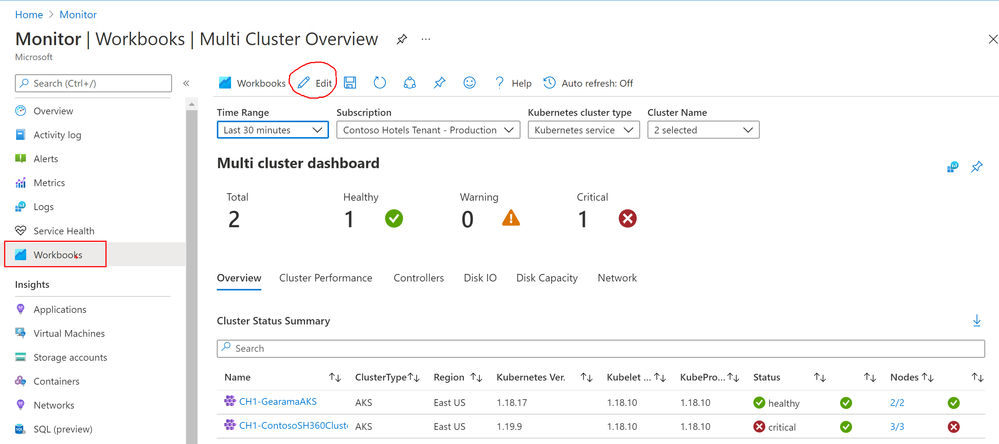Sort by ClusterType column arrows
Screen dimensions: 999x444
tap(414, 377)
